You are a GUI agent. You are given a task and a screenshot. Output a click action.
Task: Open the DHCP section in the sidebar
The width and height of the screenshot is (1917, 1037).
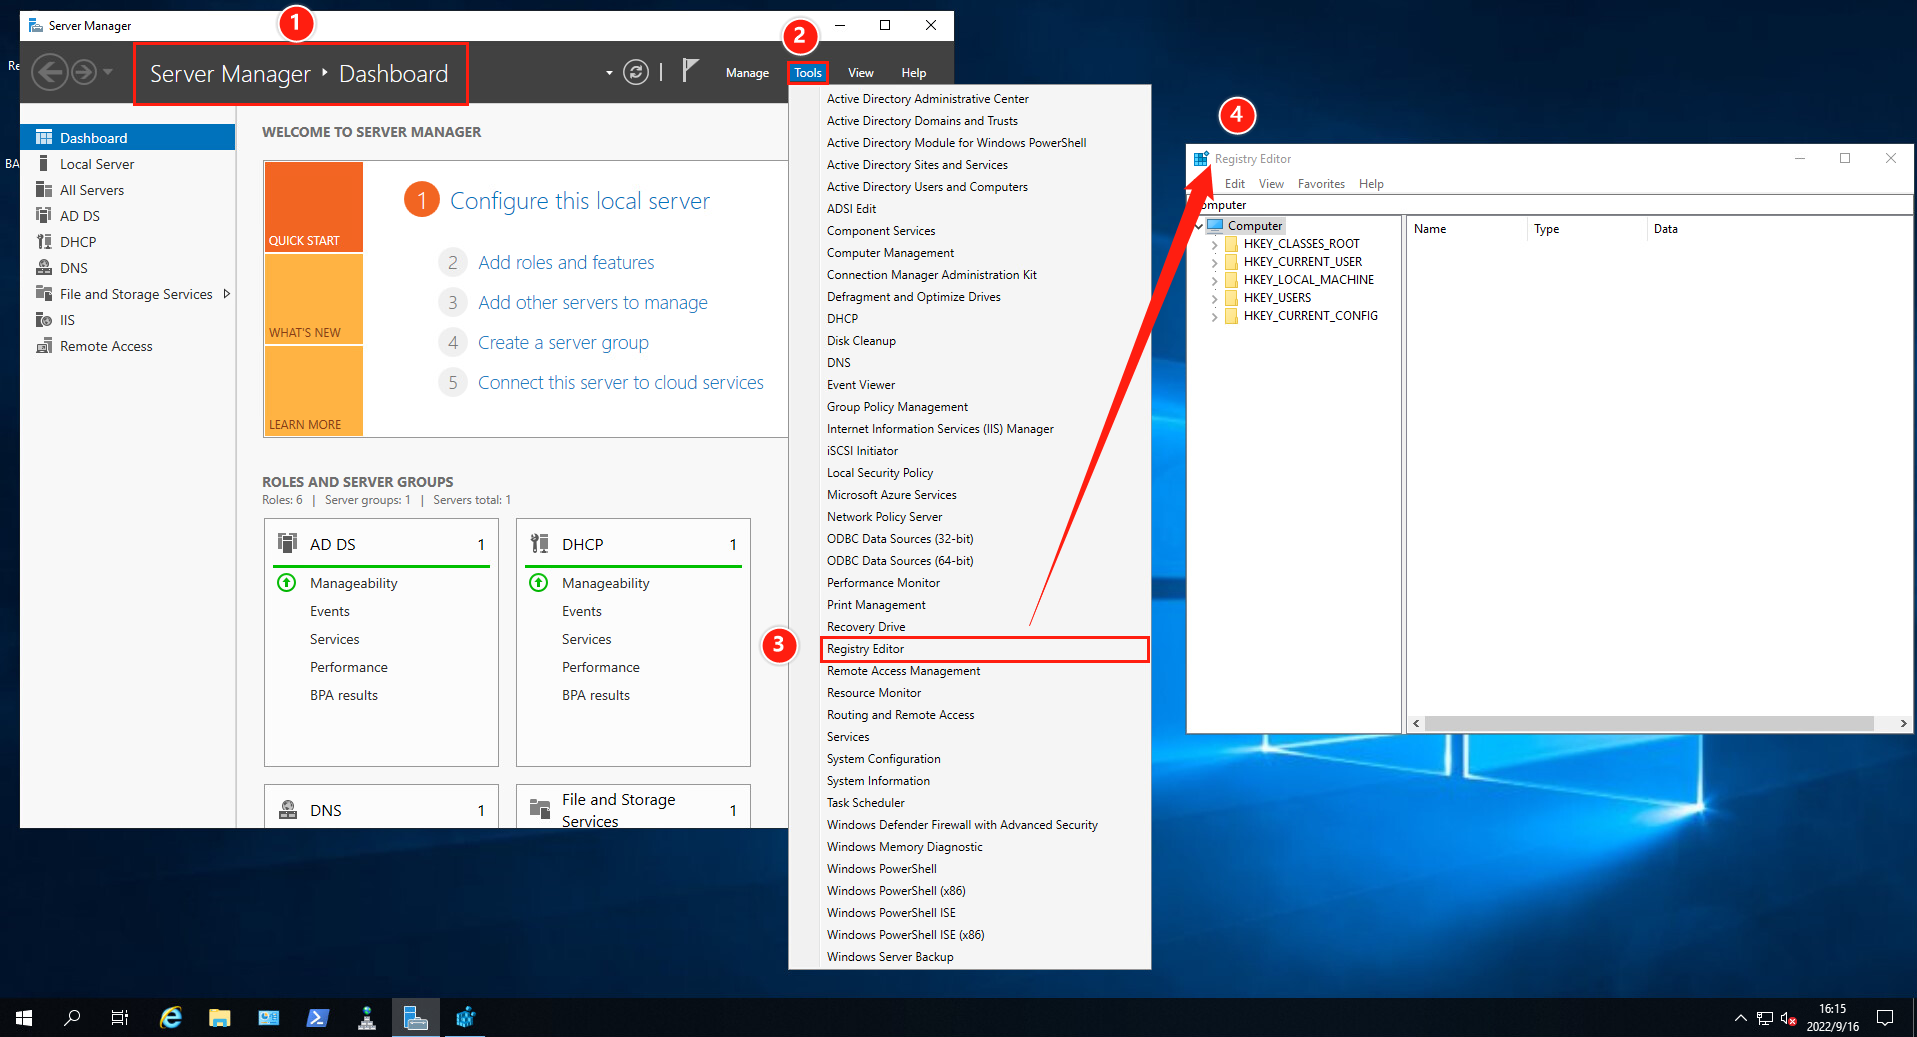(79, 241)
